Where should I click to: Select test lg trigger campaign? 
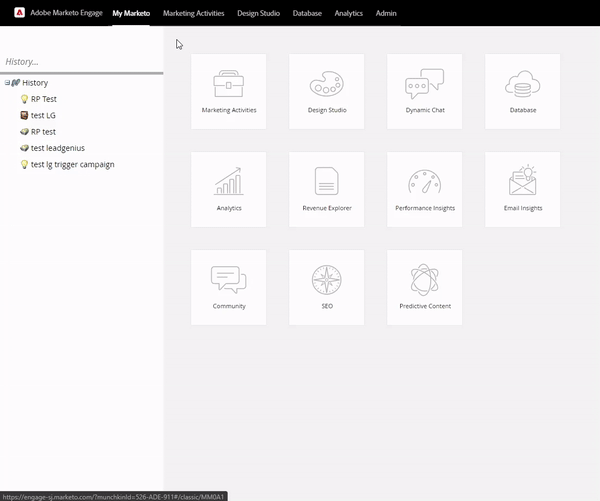point(73,165)
